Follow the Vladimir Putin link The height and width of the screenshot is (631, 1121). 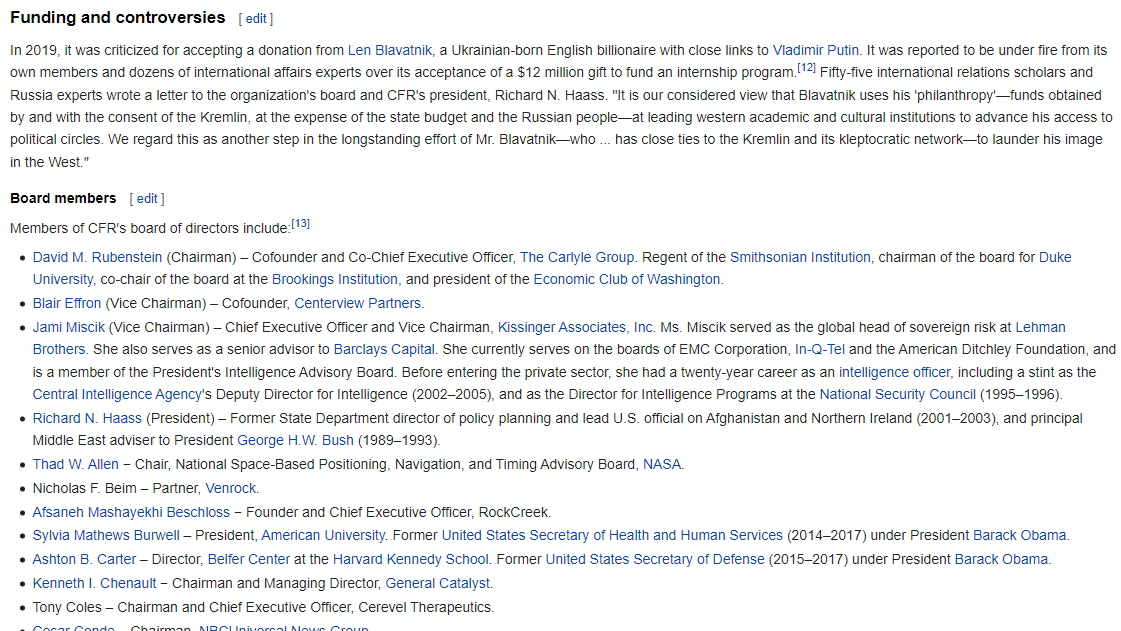816,50
